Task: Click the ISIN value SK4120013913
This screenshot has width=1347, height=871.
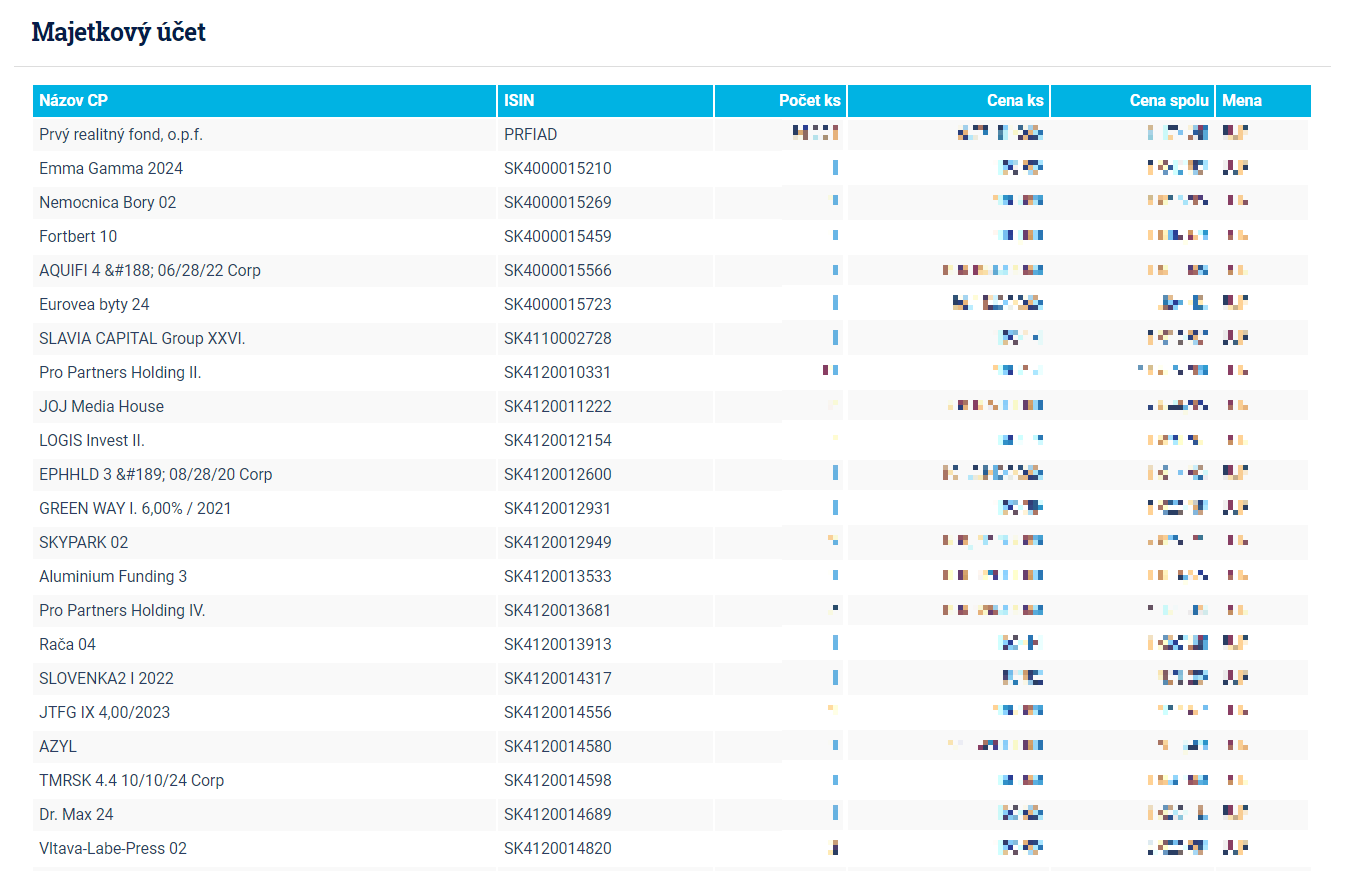Action: pyautogui.click(x=558, y=644)
